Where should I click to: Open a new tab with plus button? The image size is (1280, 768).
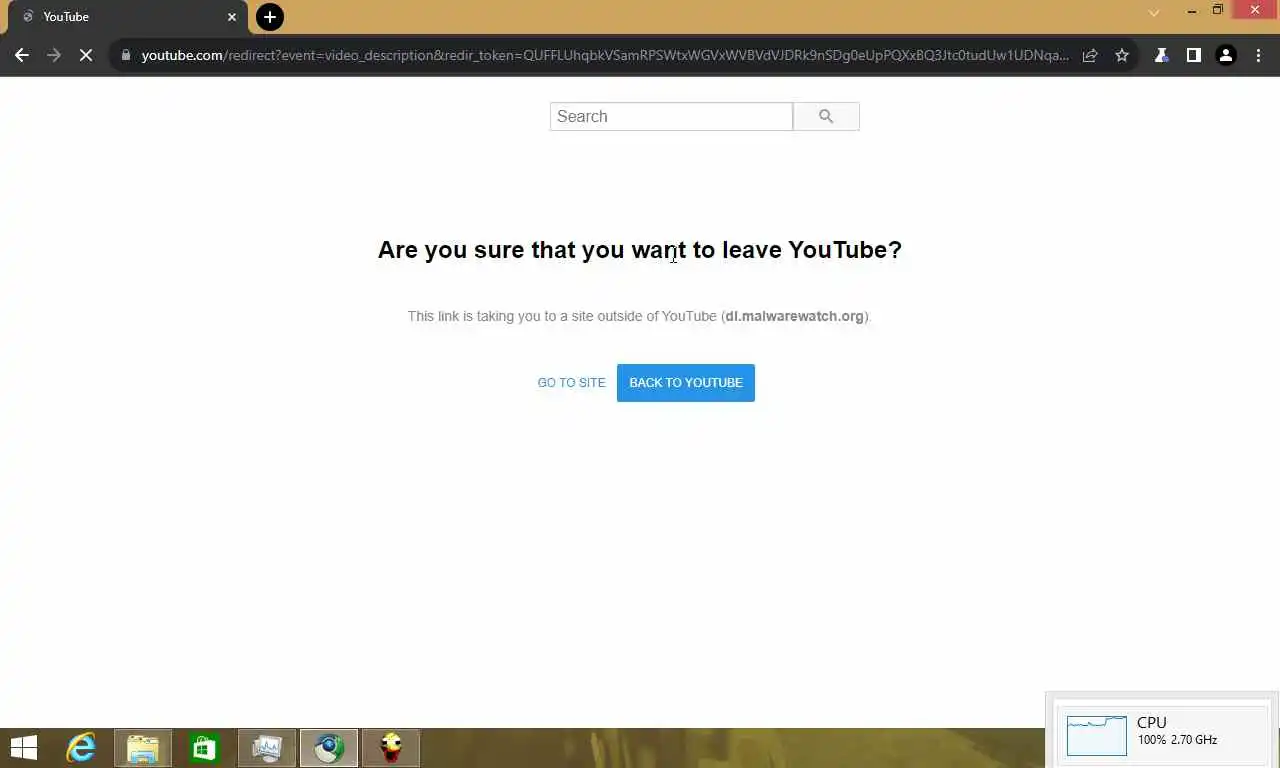[x=269, y=17]
